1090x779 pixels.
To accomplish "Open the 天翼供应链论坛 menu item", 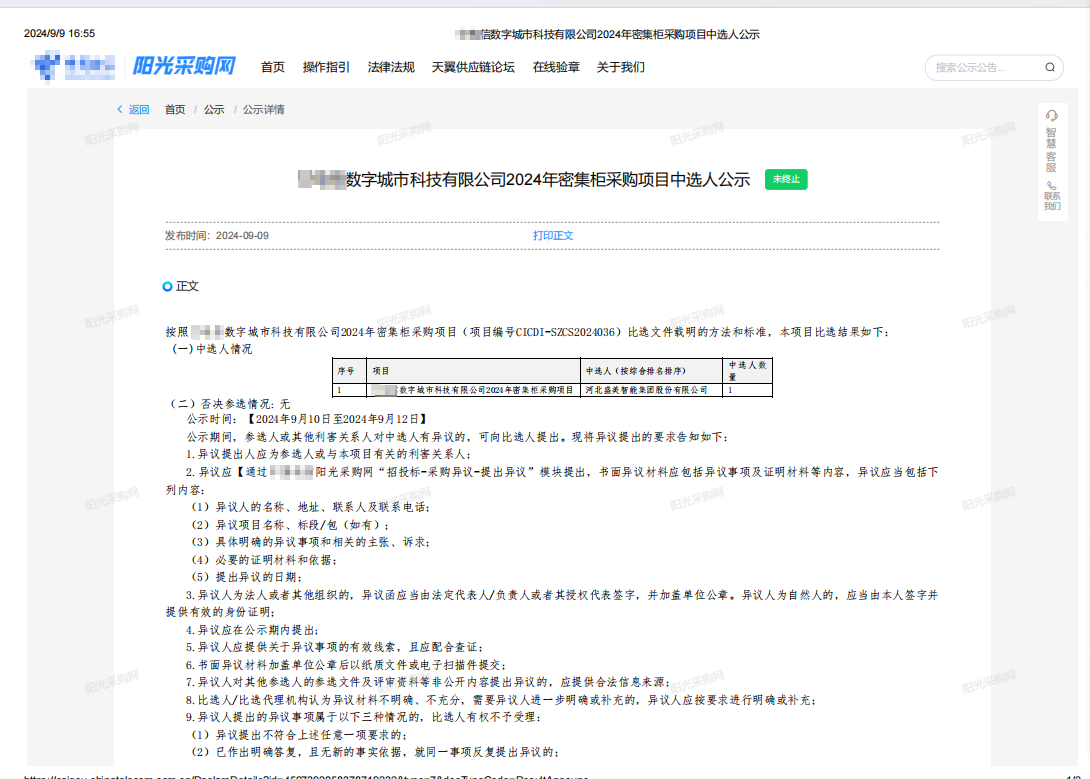I will coord(473,67).
